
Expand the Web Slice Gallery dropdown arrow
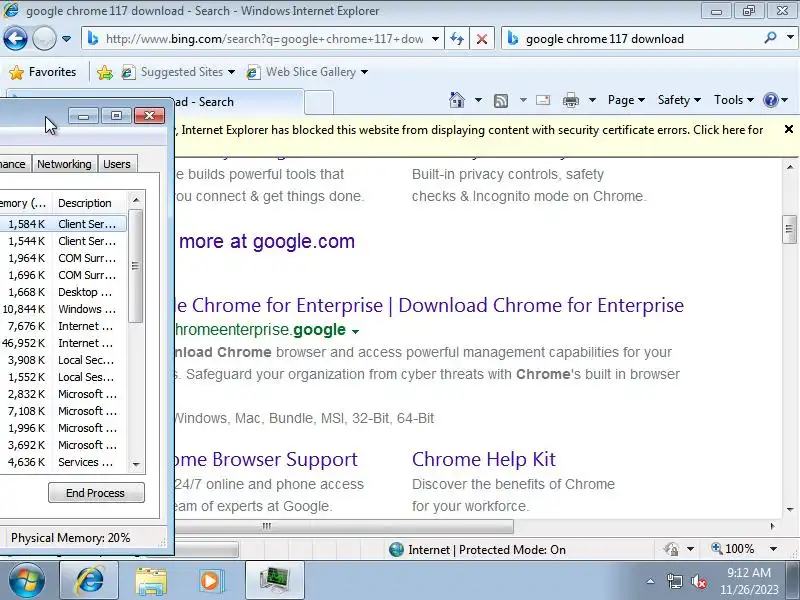[x=364, y=72]
